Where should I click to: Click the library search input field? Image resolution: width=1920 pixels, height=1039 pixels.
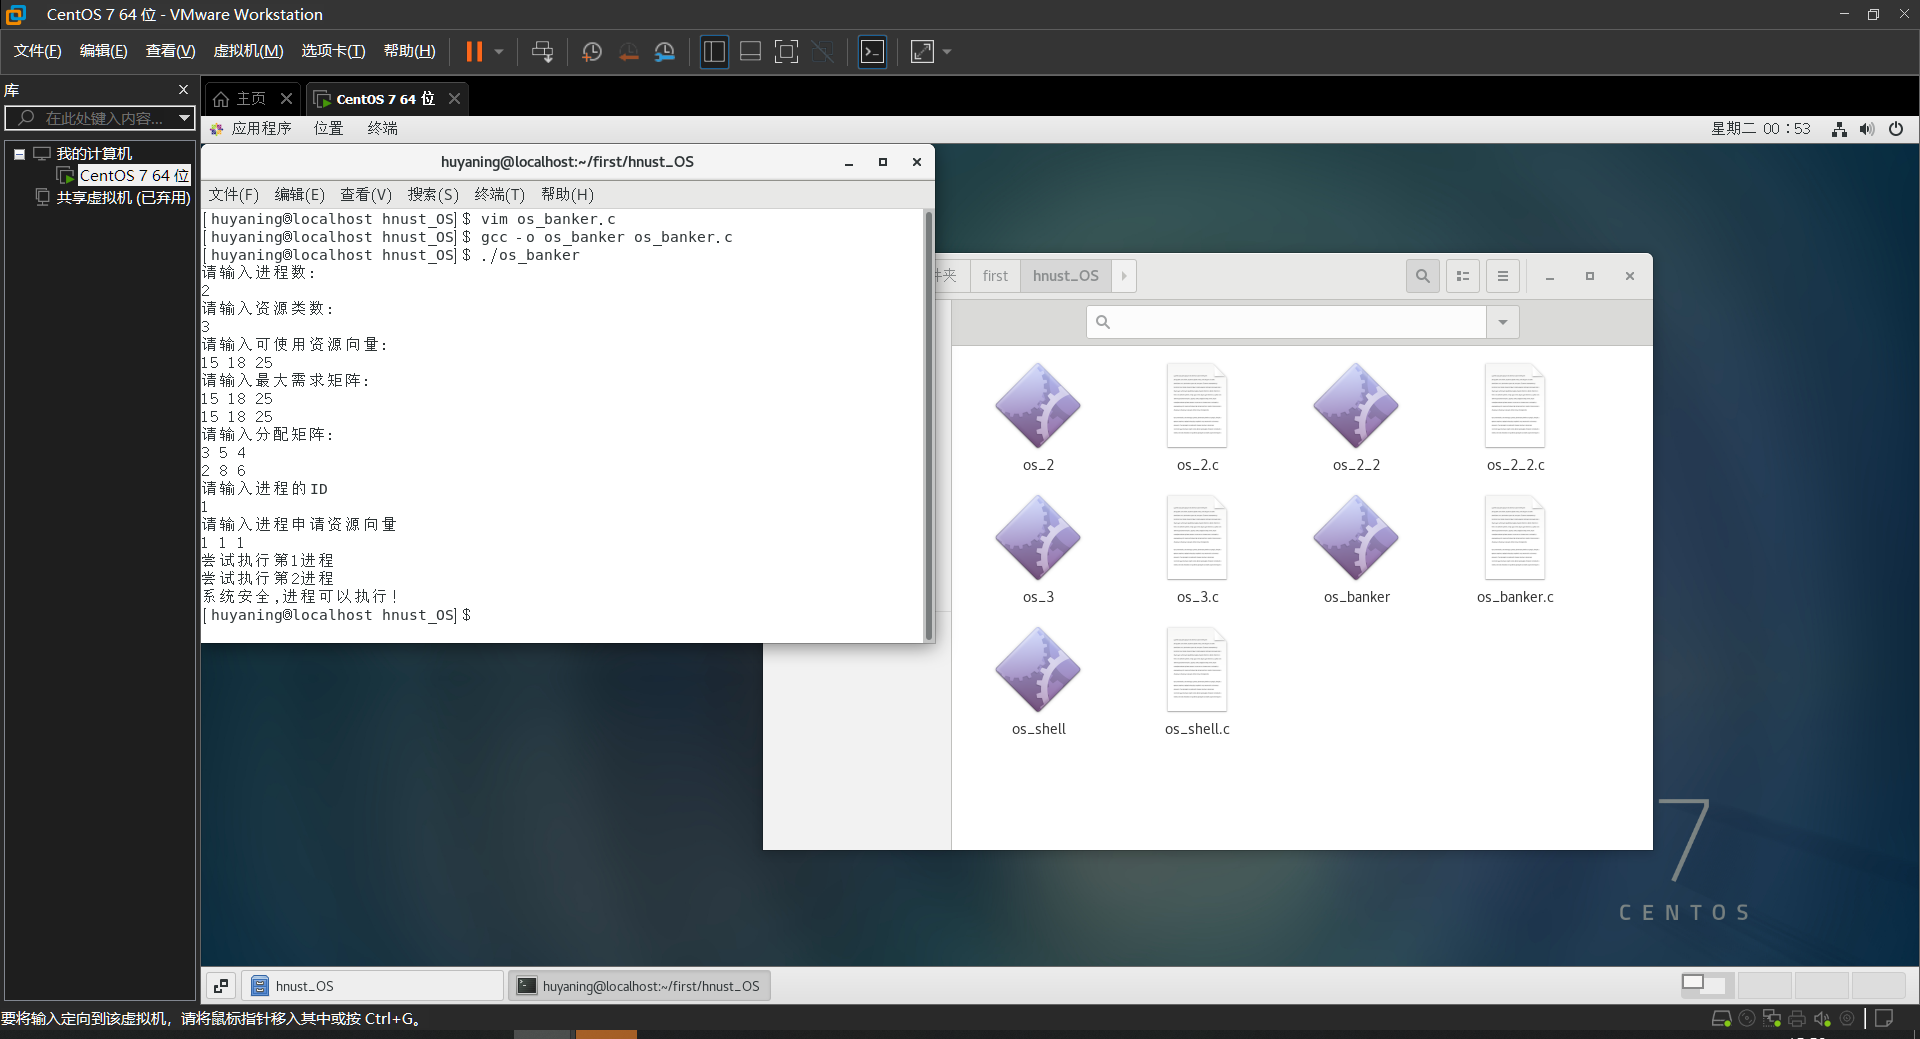pos(100,118)
